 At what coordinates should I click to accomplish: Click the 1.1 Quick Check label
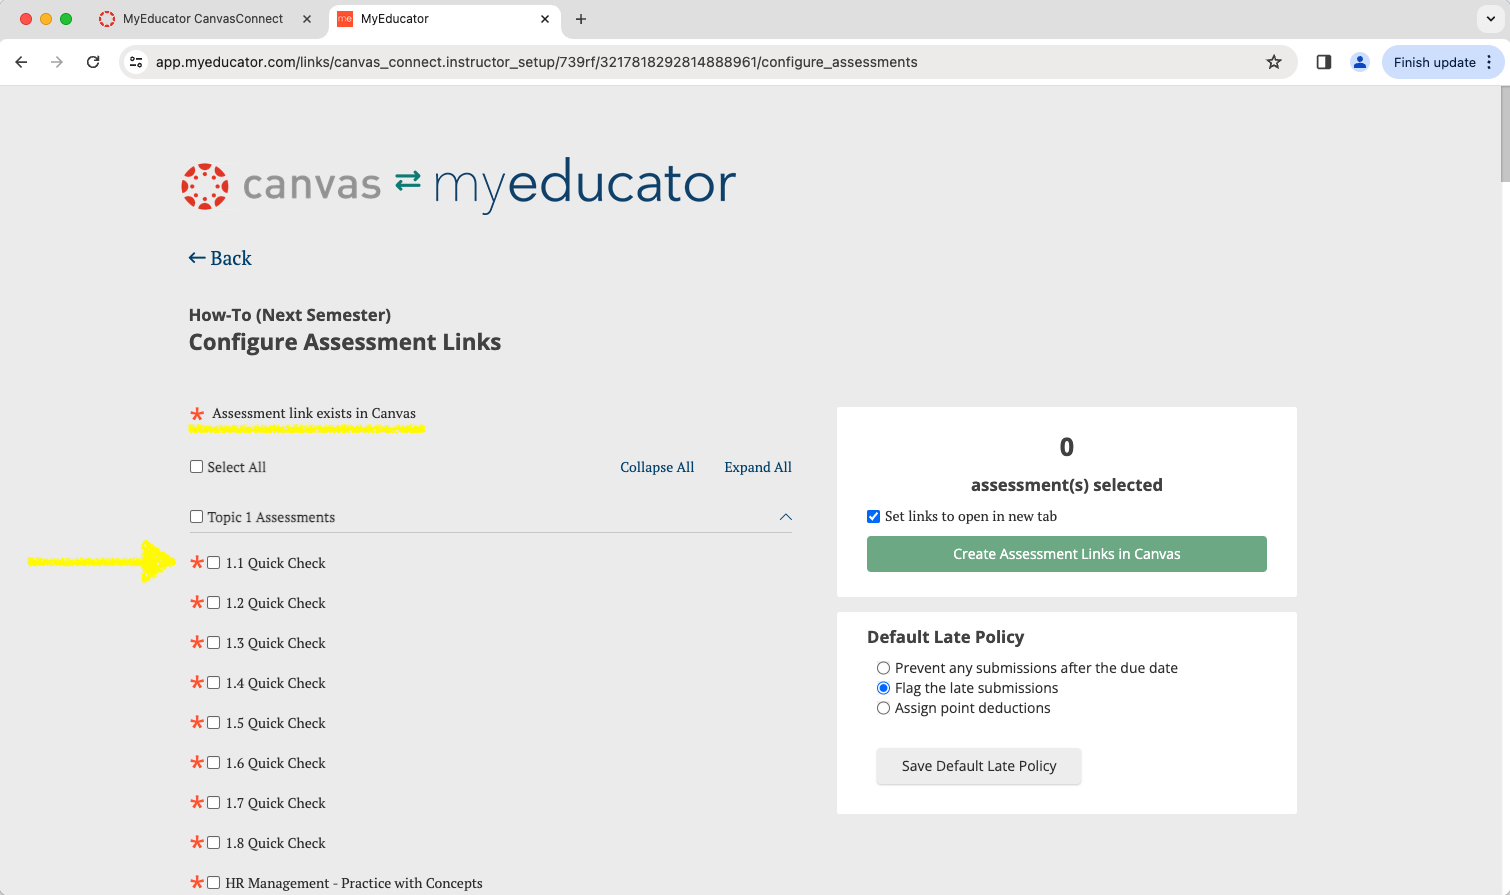[x=276, y=563]
